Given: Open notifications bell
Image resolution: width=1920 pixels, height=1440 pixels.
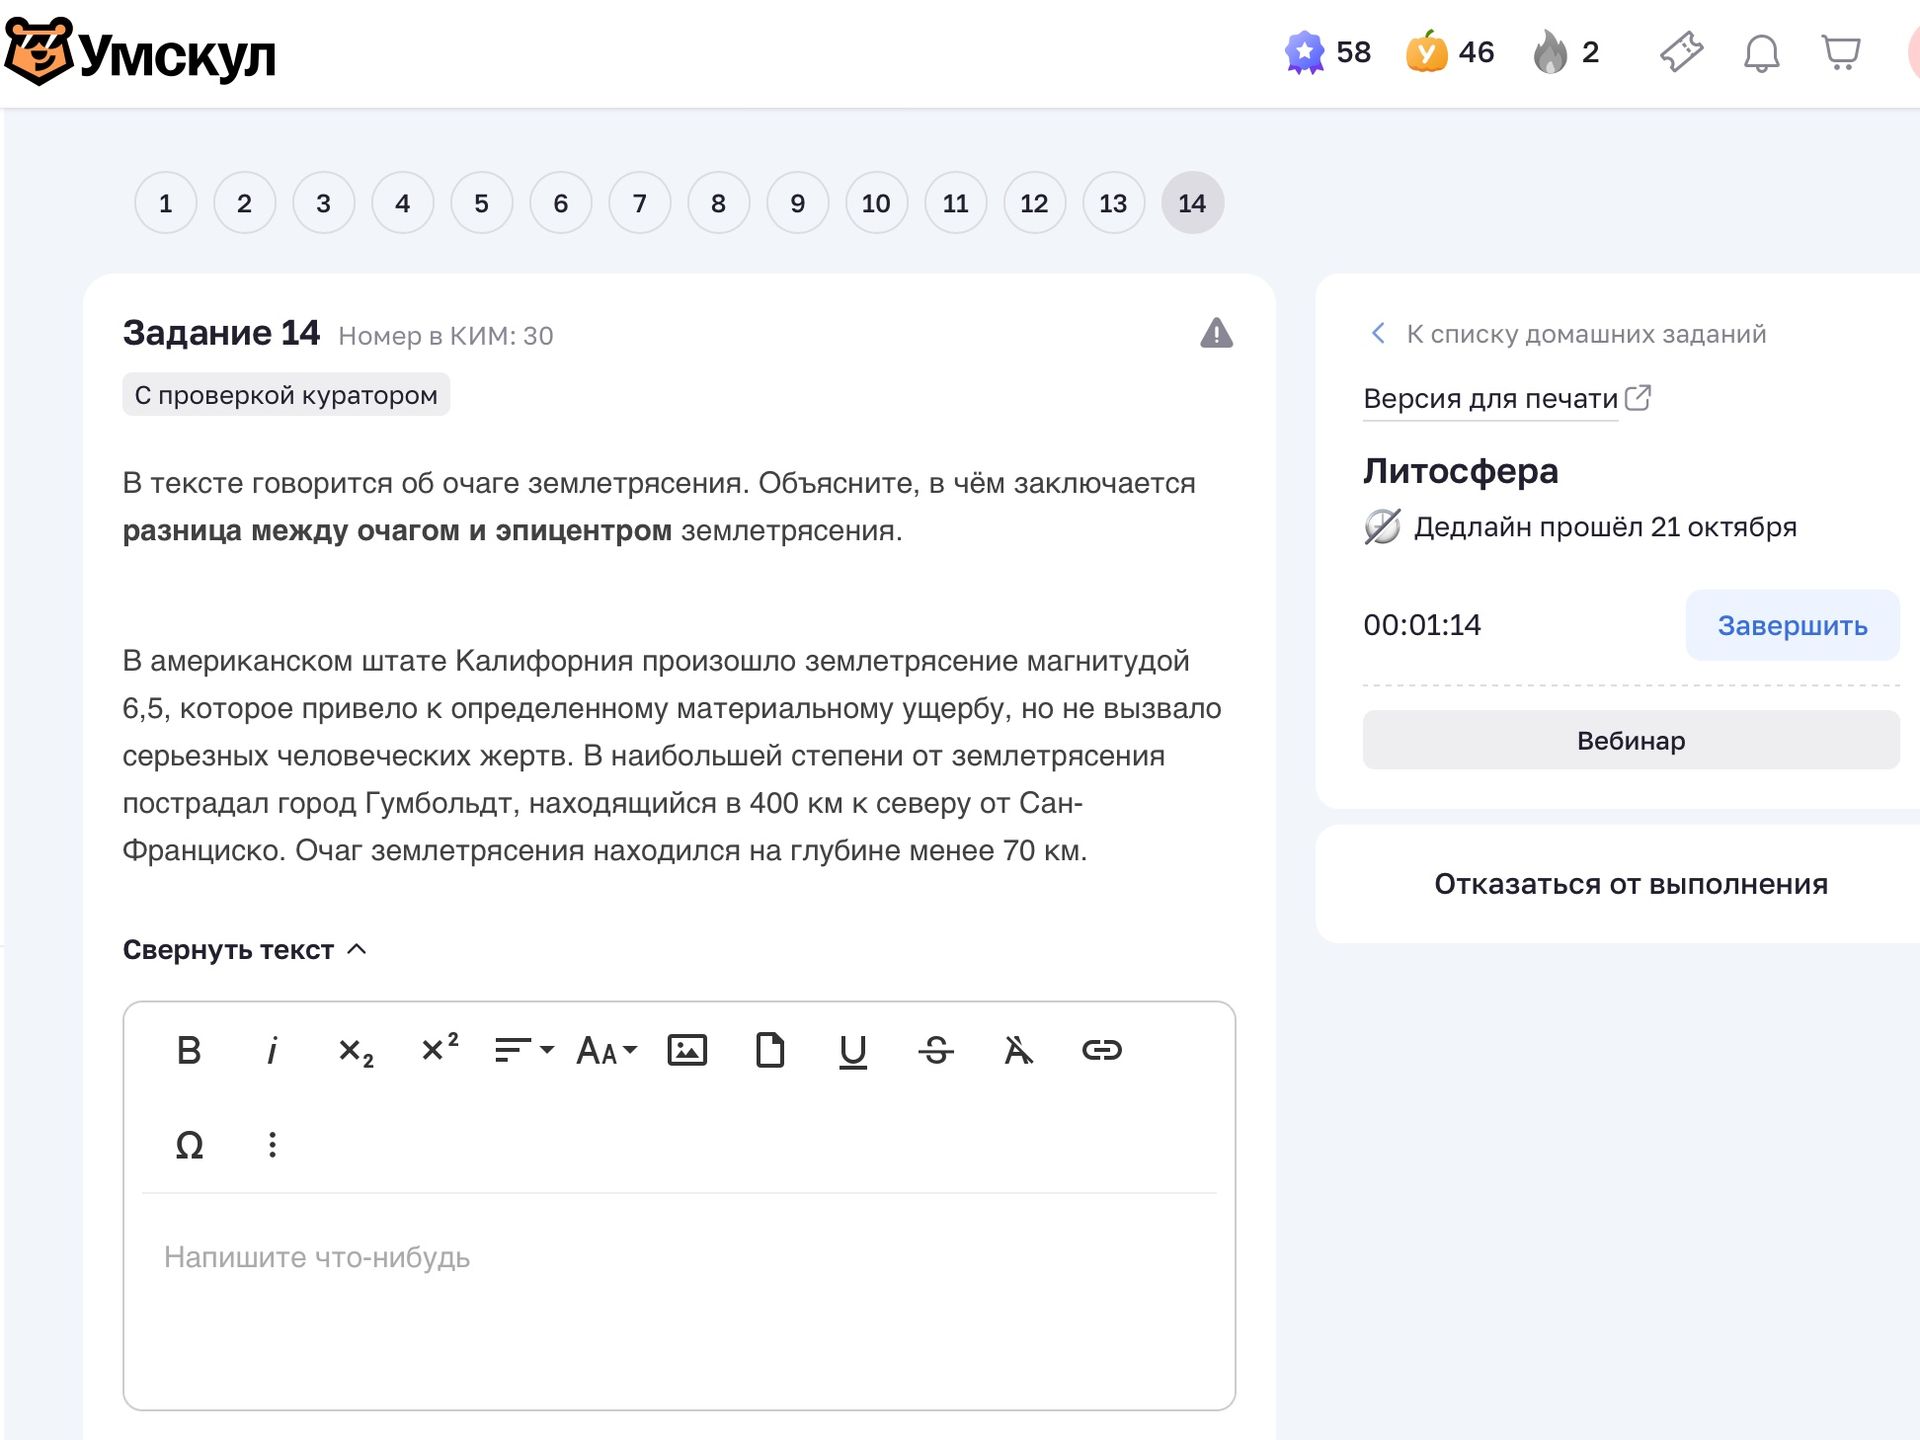Looking at the screenshot, I should tap(1762, 53).
